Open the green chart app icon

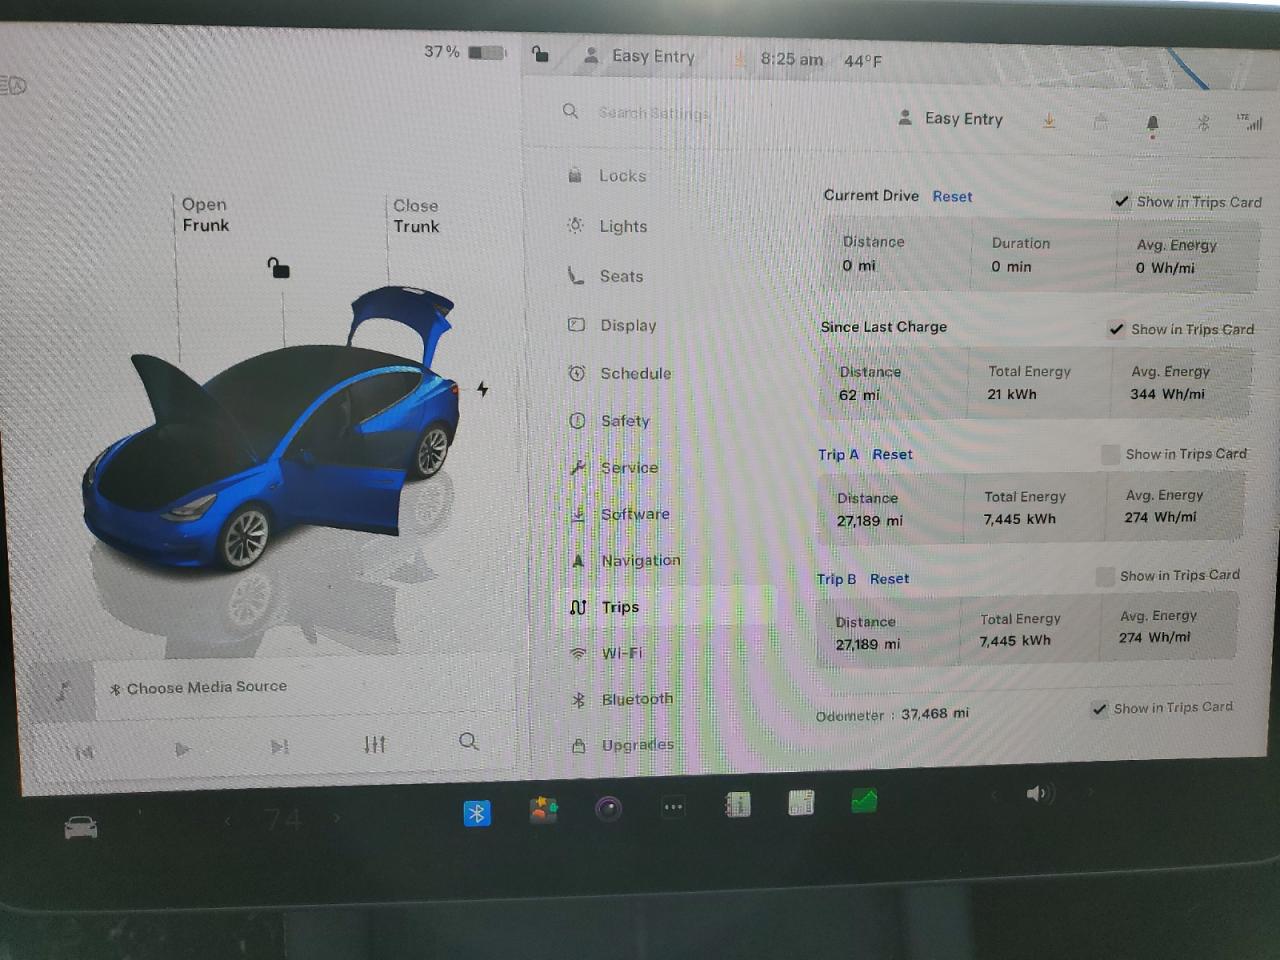click(864, 800)
